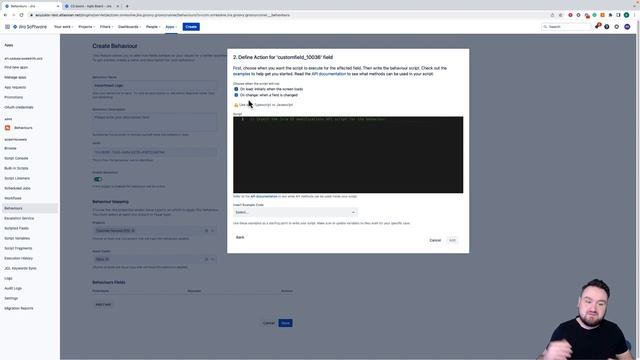Open Script Listeners in the sidebar
Image resolution: width=640 pixels, height=360 pixels.
pos(17,178)
